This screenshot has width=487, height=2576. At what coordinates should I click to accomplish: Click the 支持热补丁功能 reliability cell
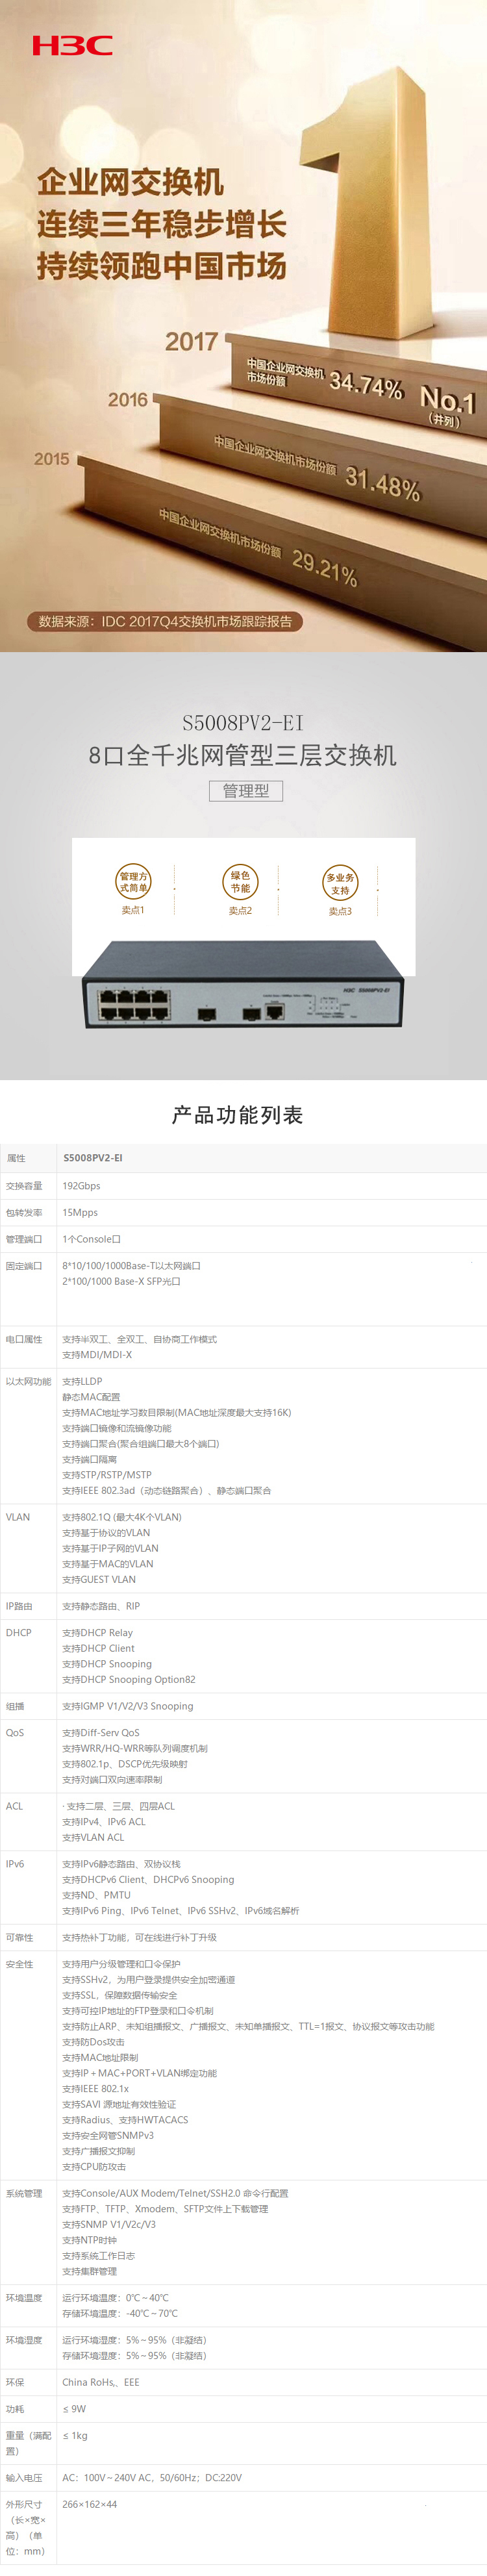click(x=139, y=1937)
